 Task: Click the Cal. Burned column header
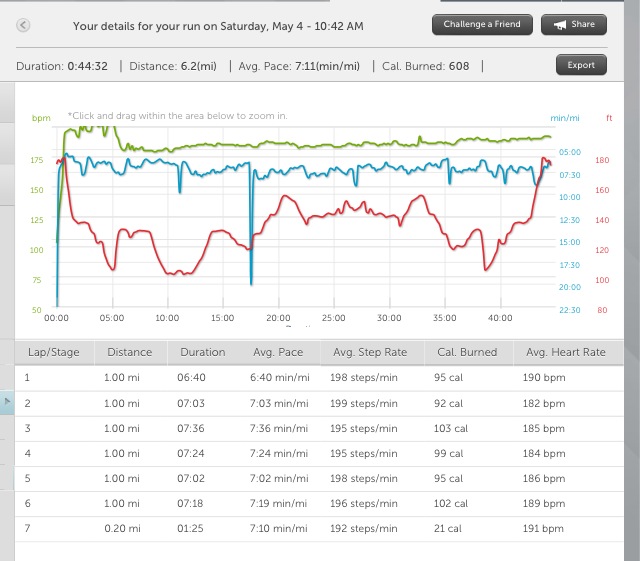tap(466, 352)
